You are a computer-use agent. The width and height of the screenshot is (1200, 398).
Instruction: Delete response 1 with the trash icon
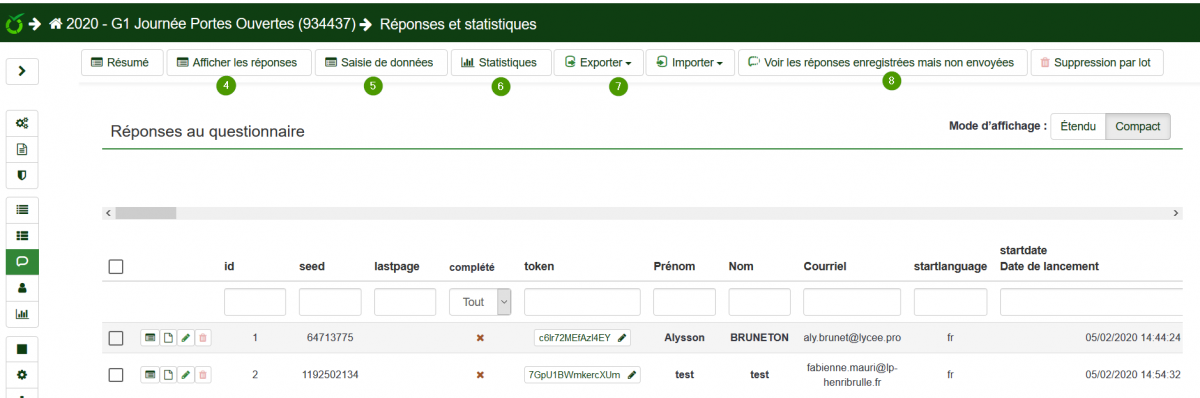coord(203,338)
